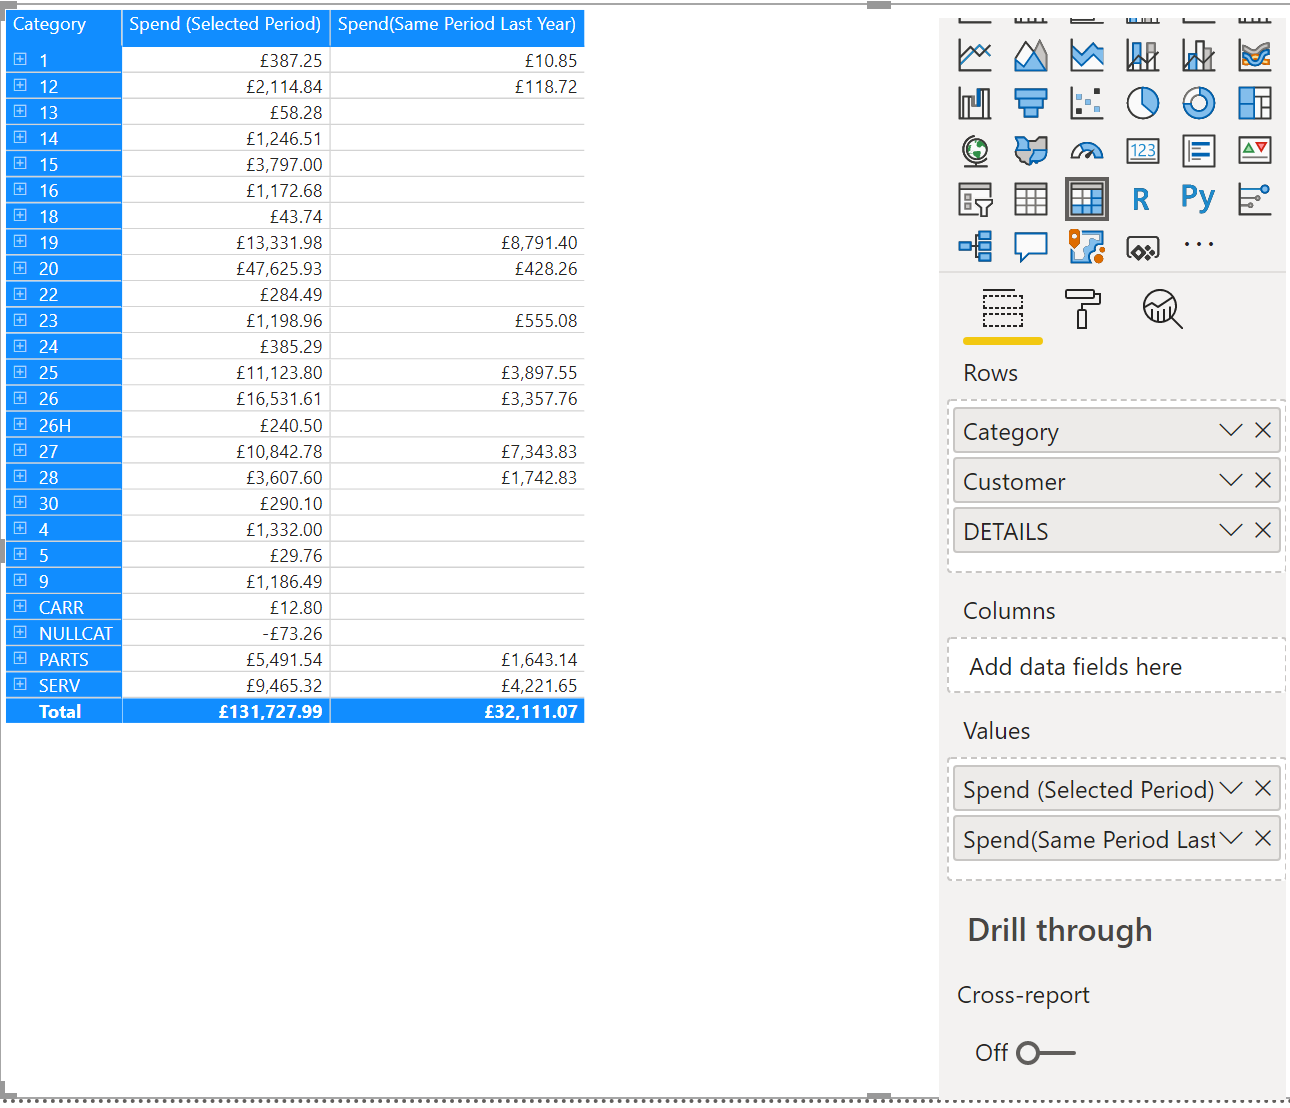Select the £47,625.93 cell
The width and height of the screenshot is (1290, 1108).
pyautogui.click(x=226, y=268)
